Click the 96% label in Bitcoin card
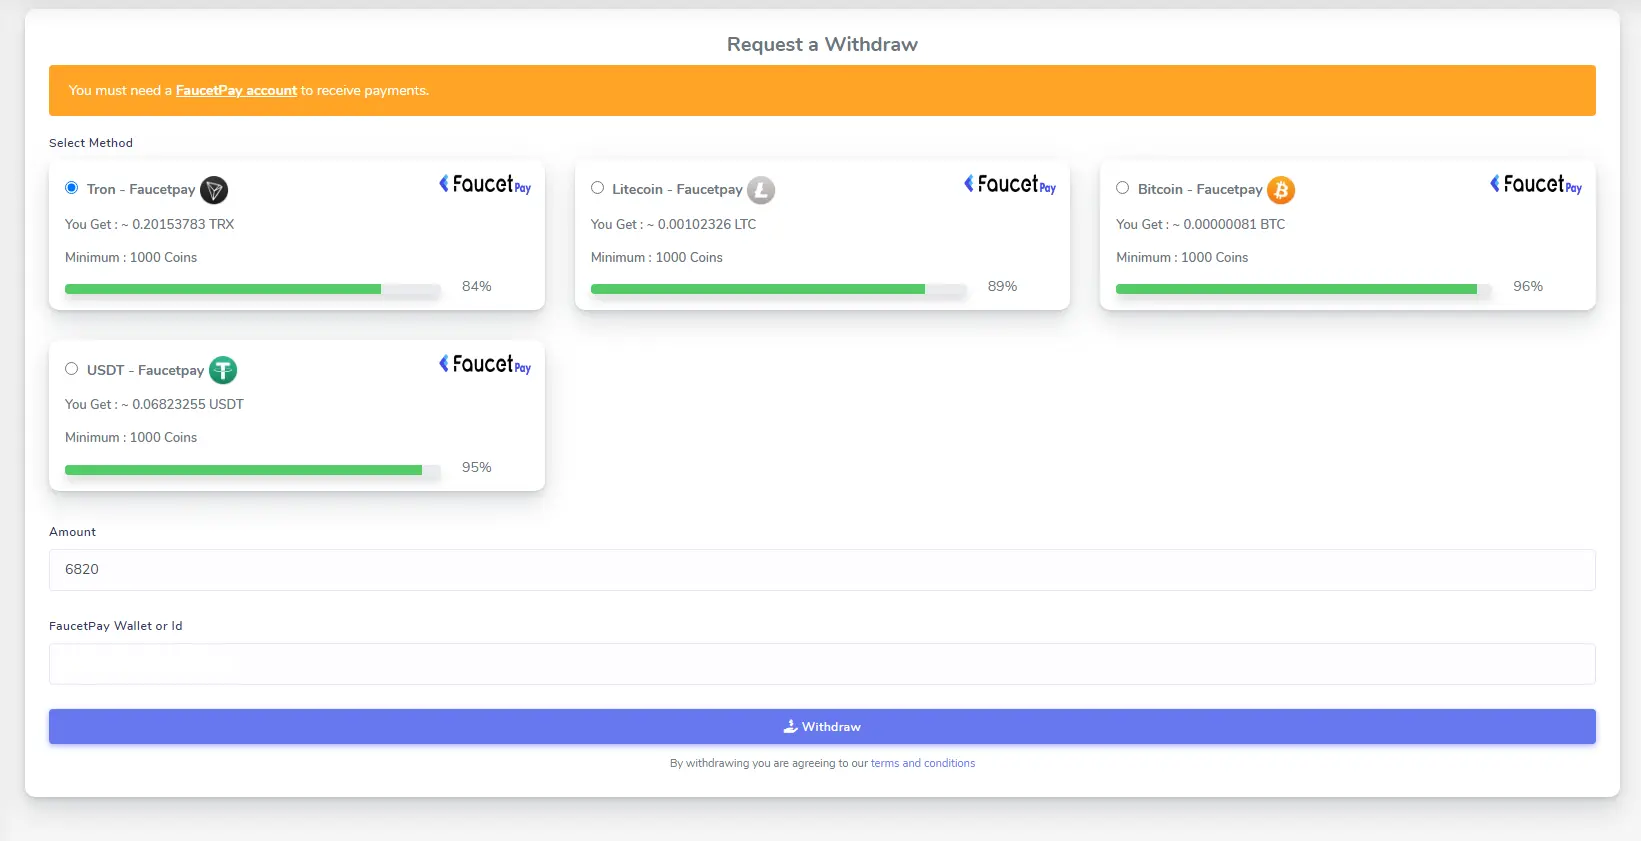Image resolution: width=1641 pixels, height=841 pixels. pyautogui.click(x=1528, y=287)
